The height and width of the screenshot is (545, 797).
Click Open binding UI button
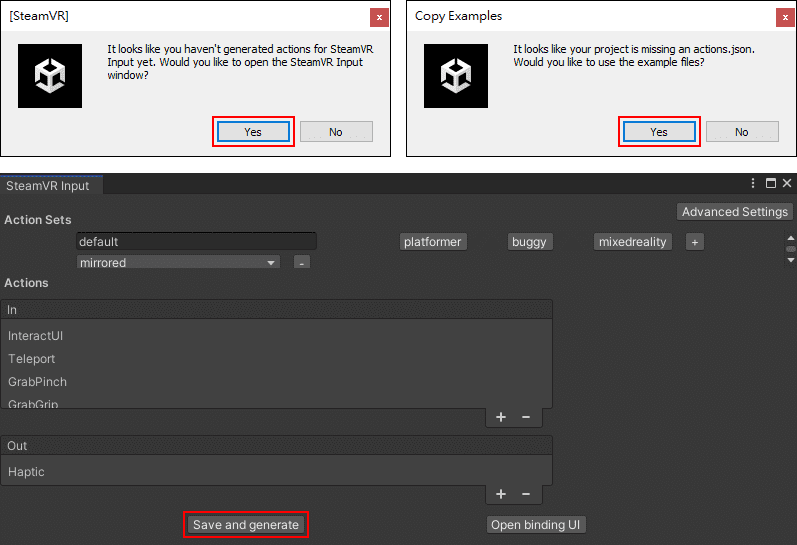click(536, 525)
